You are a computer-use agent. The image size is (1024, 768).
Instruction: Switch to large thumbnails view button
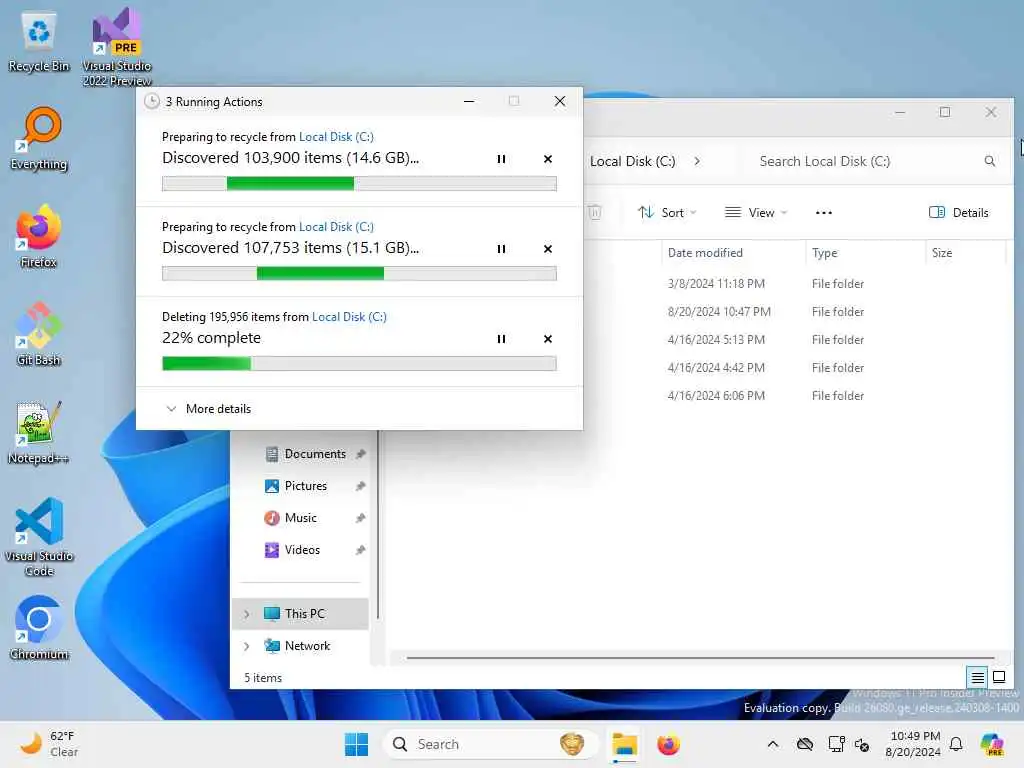(x=999, y=677)
